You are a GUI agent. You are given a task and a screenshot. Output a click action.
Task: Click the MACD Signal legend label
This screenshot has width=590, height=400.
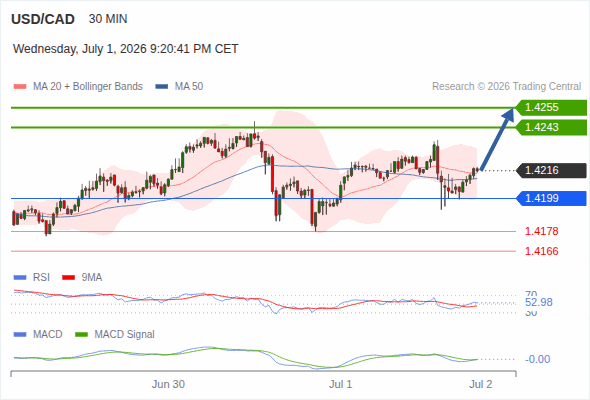(125, 335)
